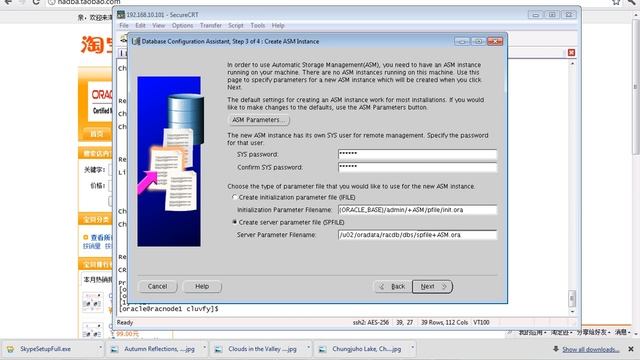Click the SecureCRT title bar app icon
This screenshot has height=360, width=640.
point(121,15)
